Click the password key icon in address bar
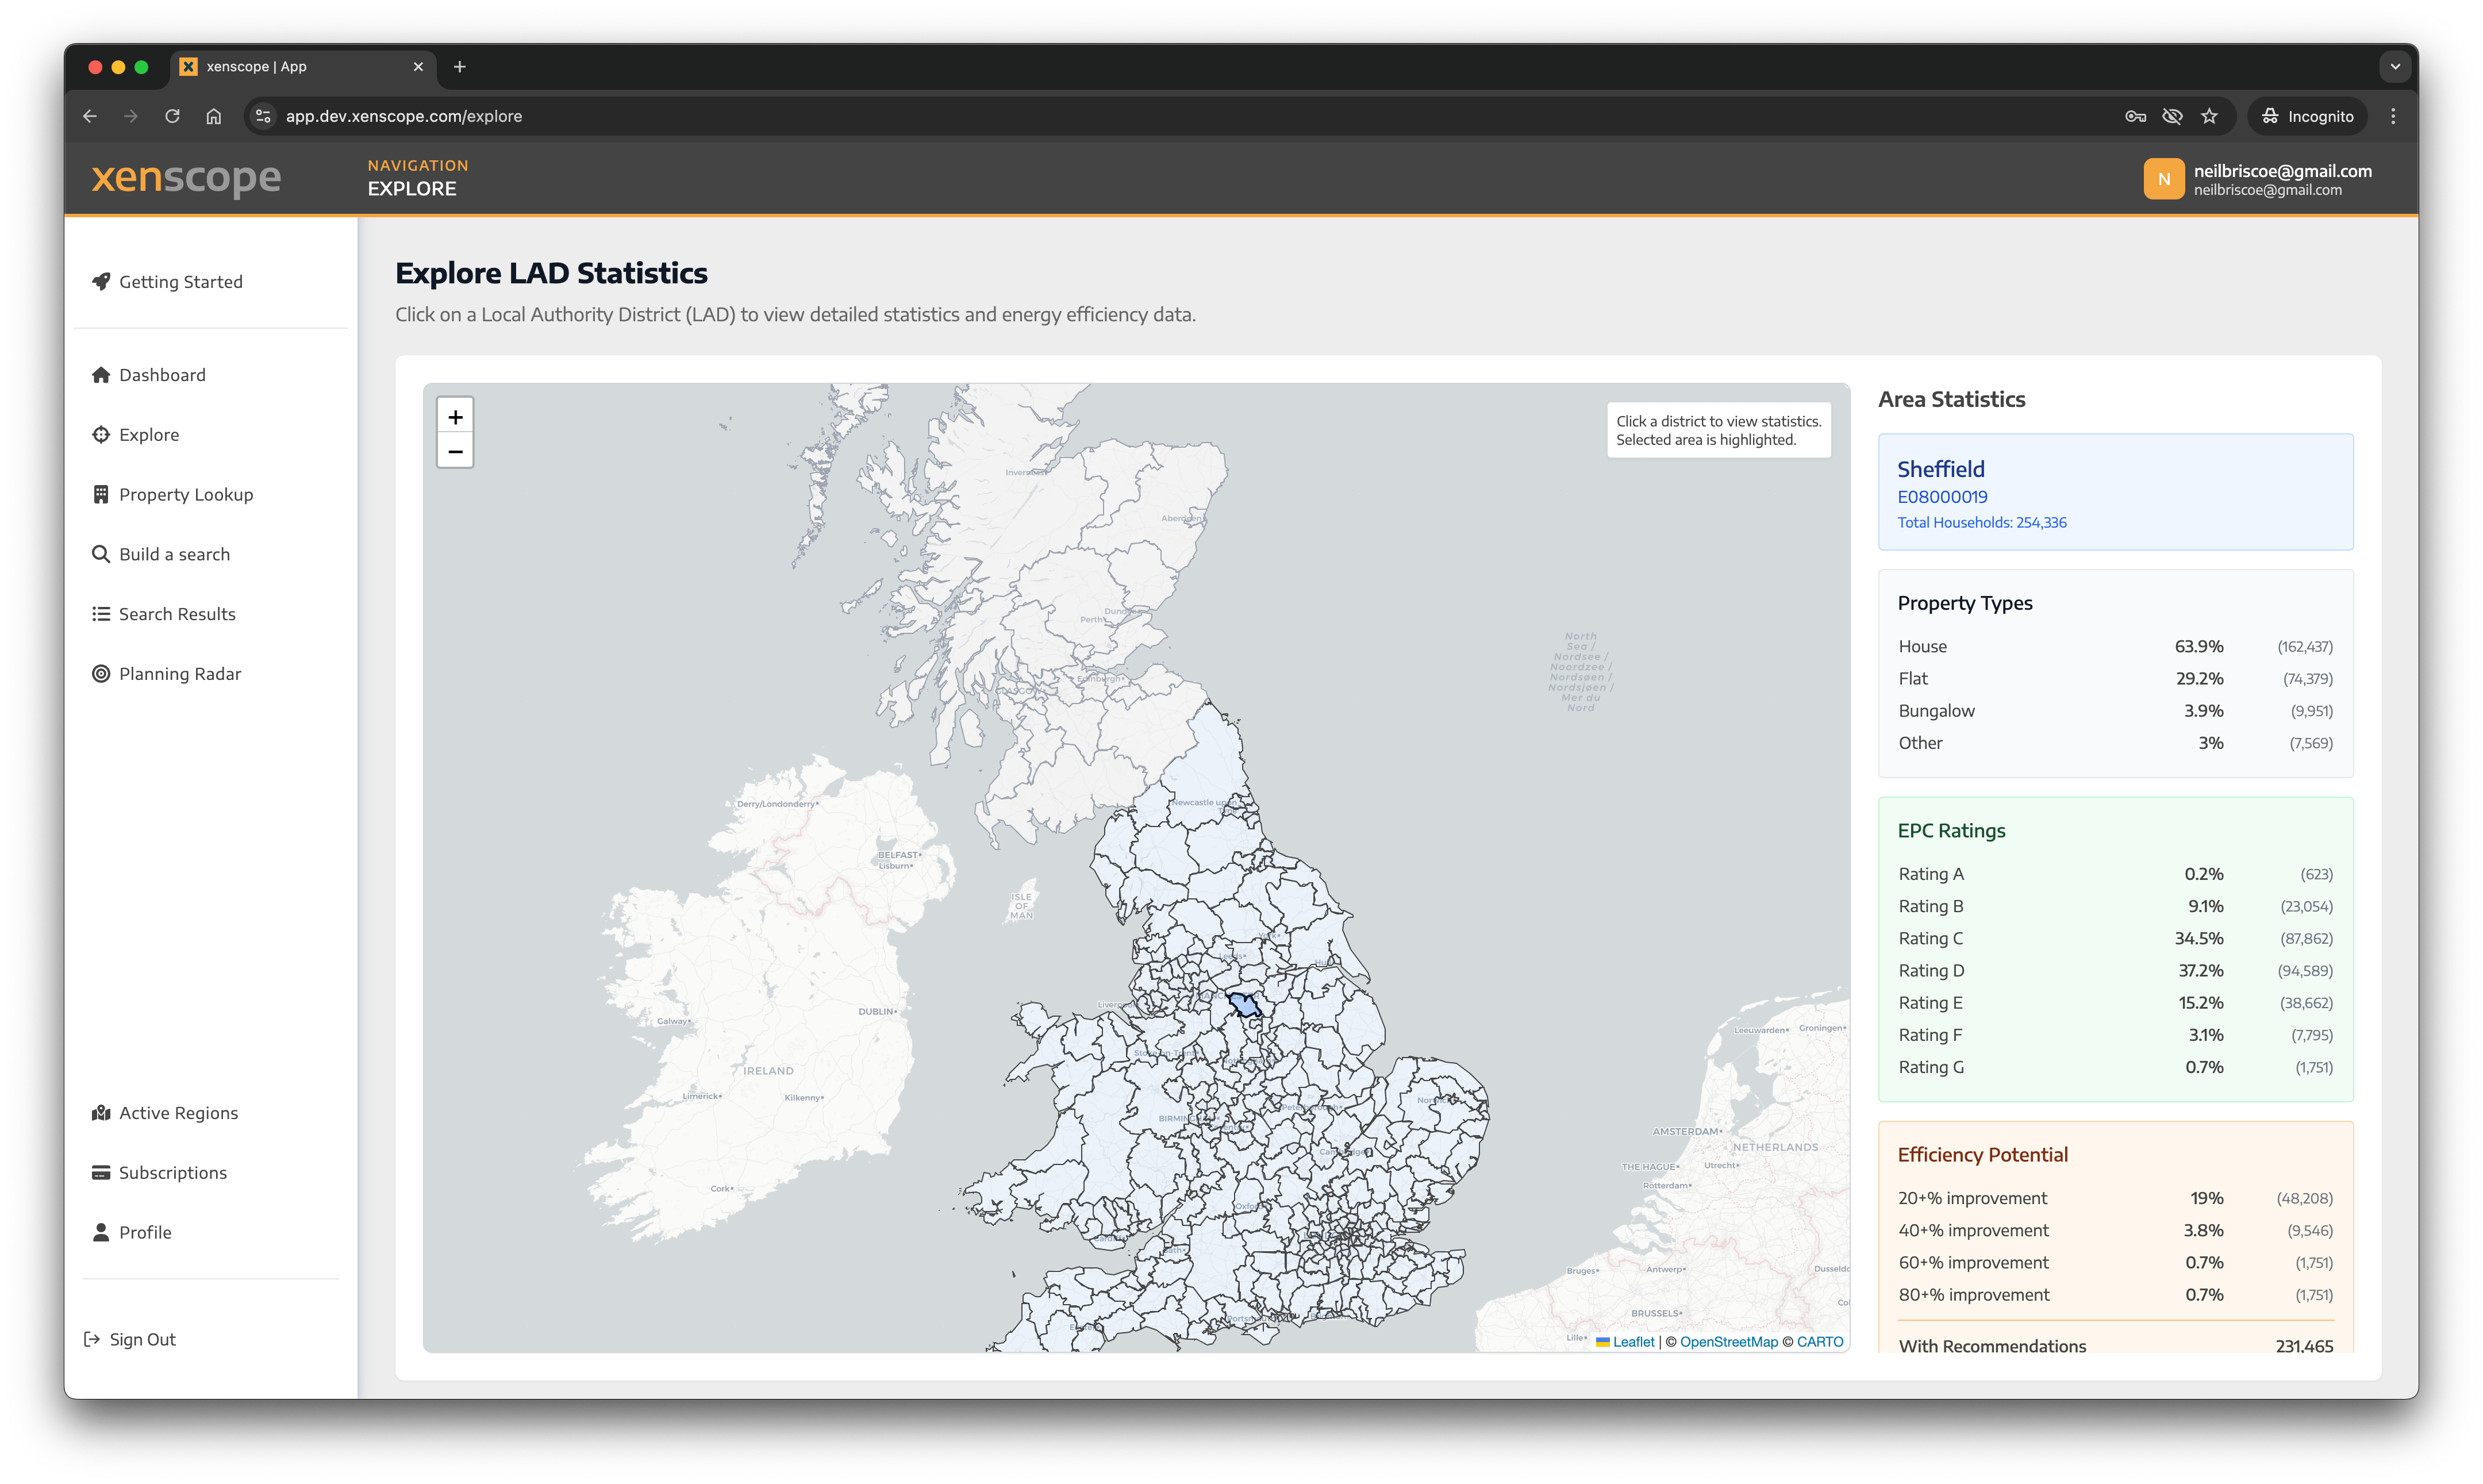The width and height of the screenshot is (2483, 1484). tap(2135, 116)
